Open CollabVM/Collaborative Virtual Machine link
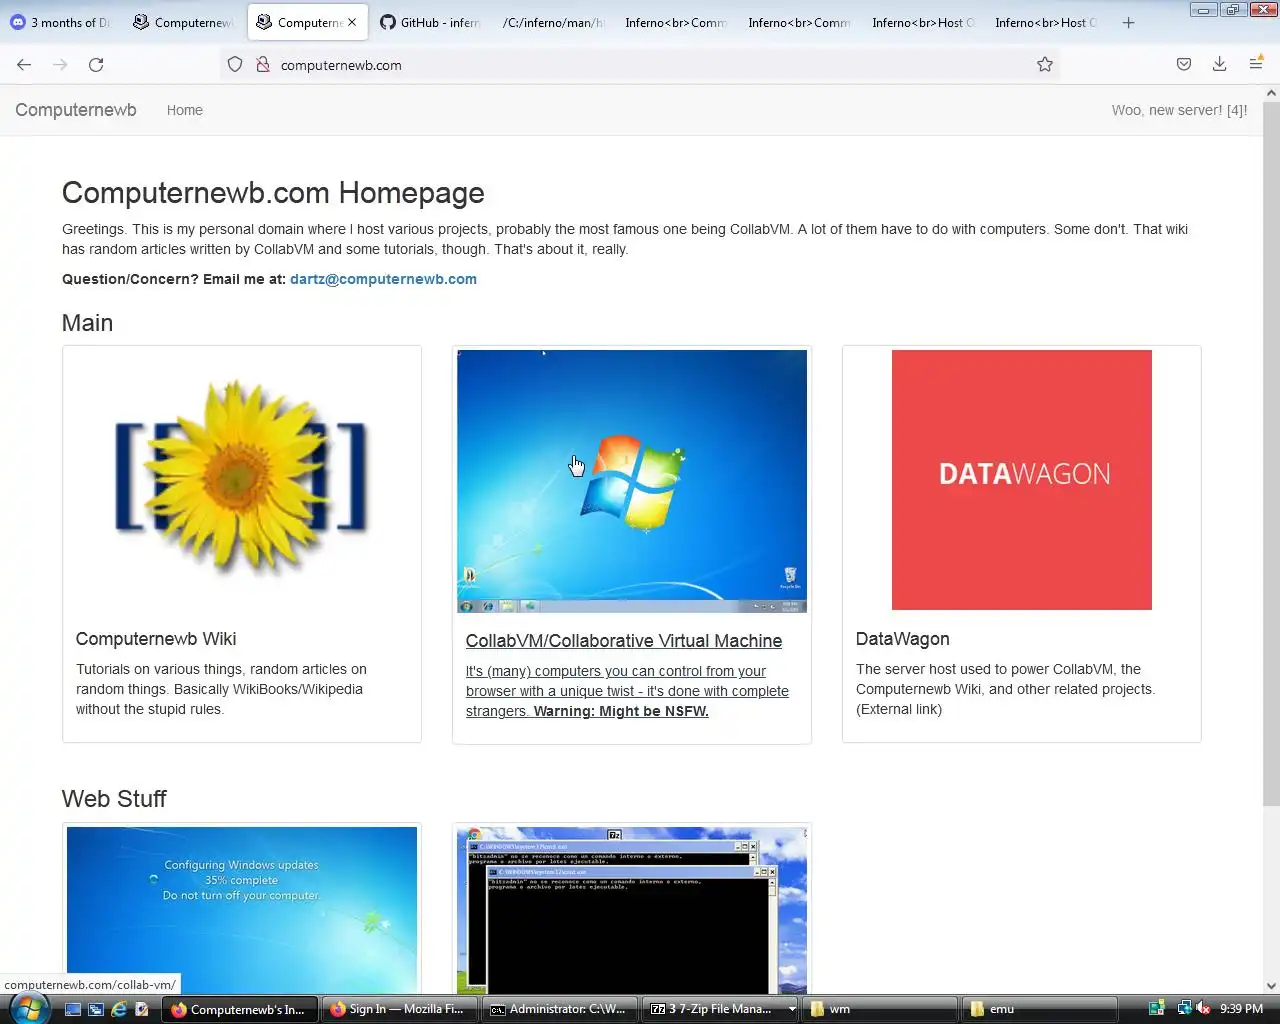1280x1024 pixels. click(624, 641)
